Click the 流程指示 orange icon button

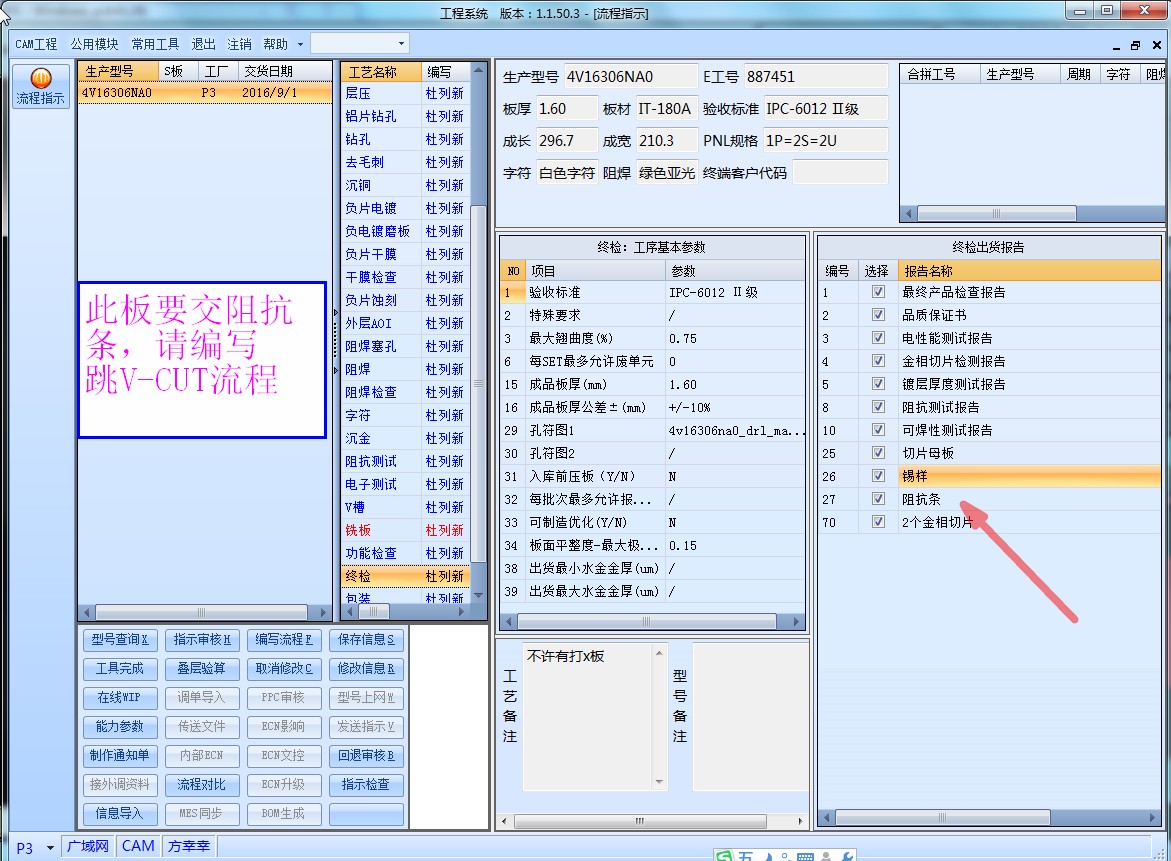click(41, 87)
